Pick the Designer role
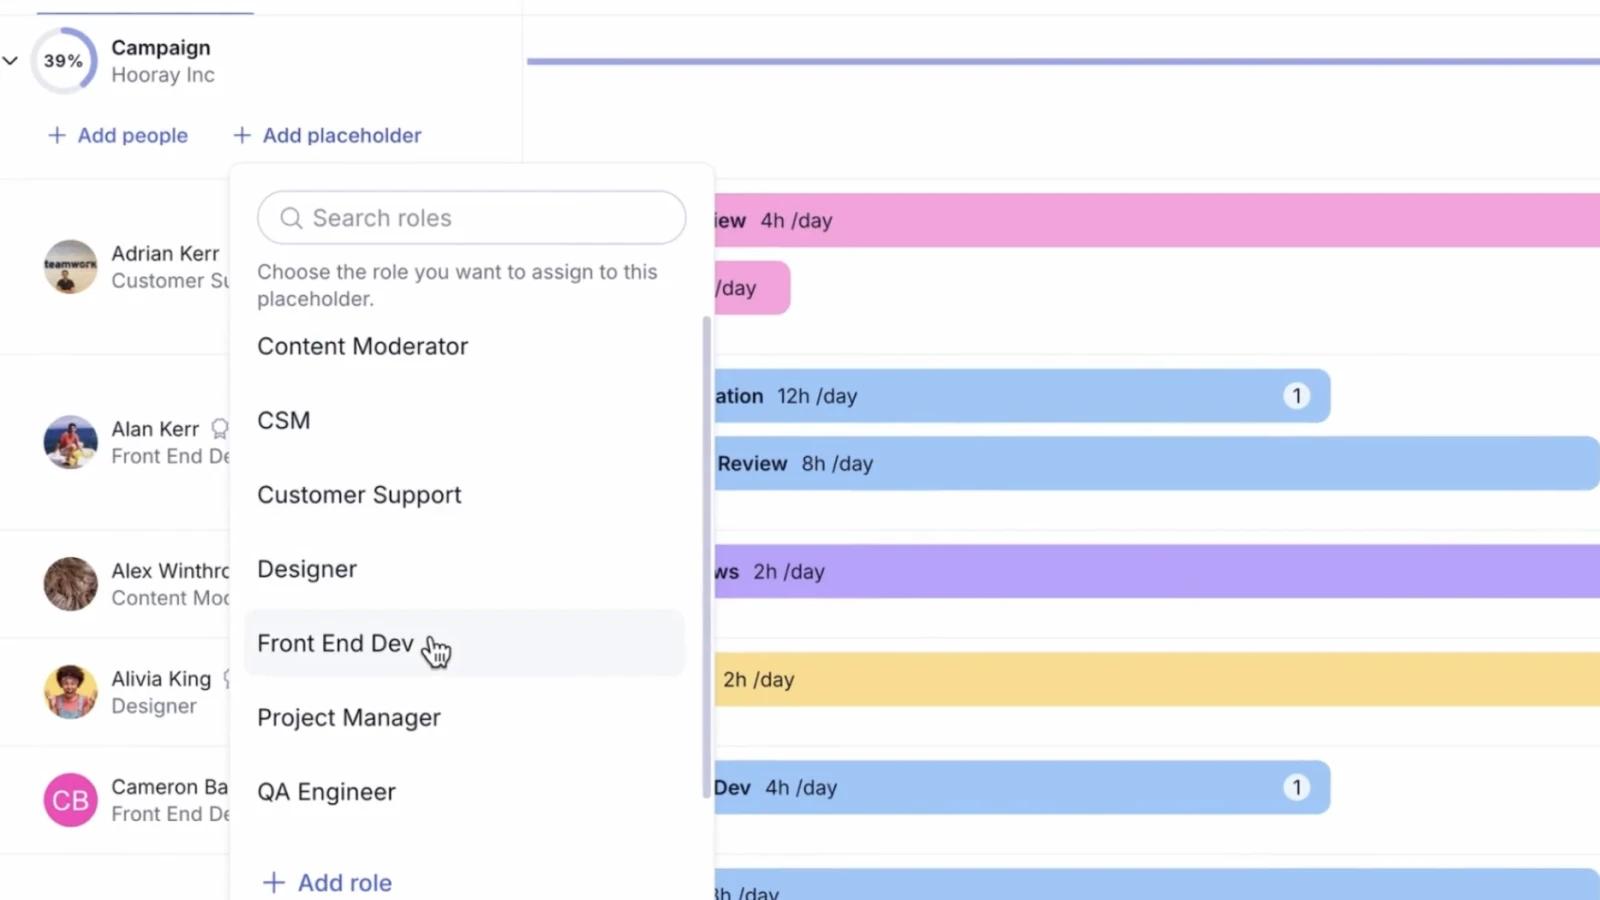Viewport: 1600px width, 900px height. (464, 569)
